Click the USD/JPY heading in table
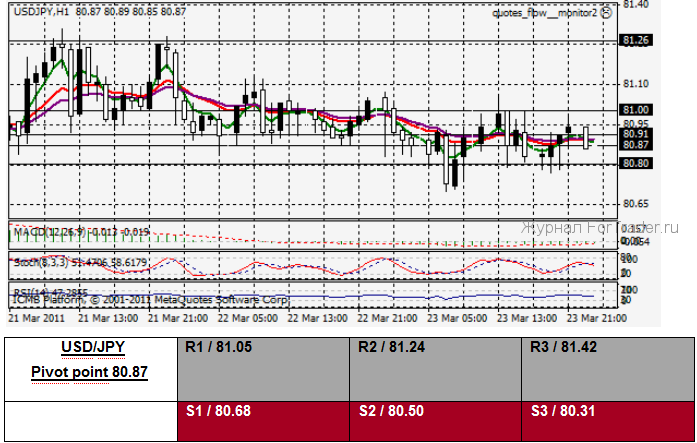The image size is (697, 443). click(x=93, y=347)
